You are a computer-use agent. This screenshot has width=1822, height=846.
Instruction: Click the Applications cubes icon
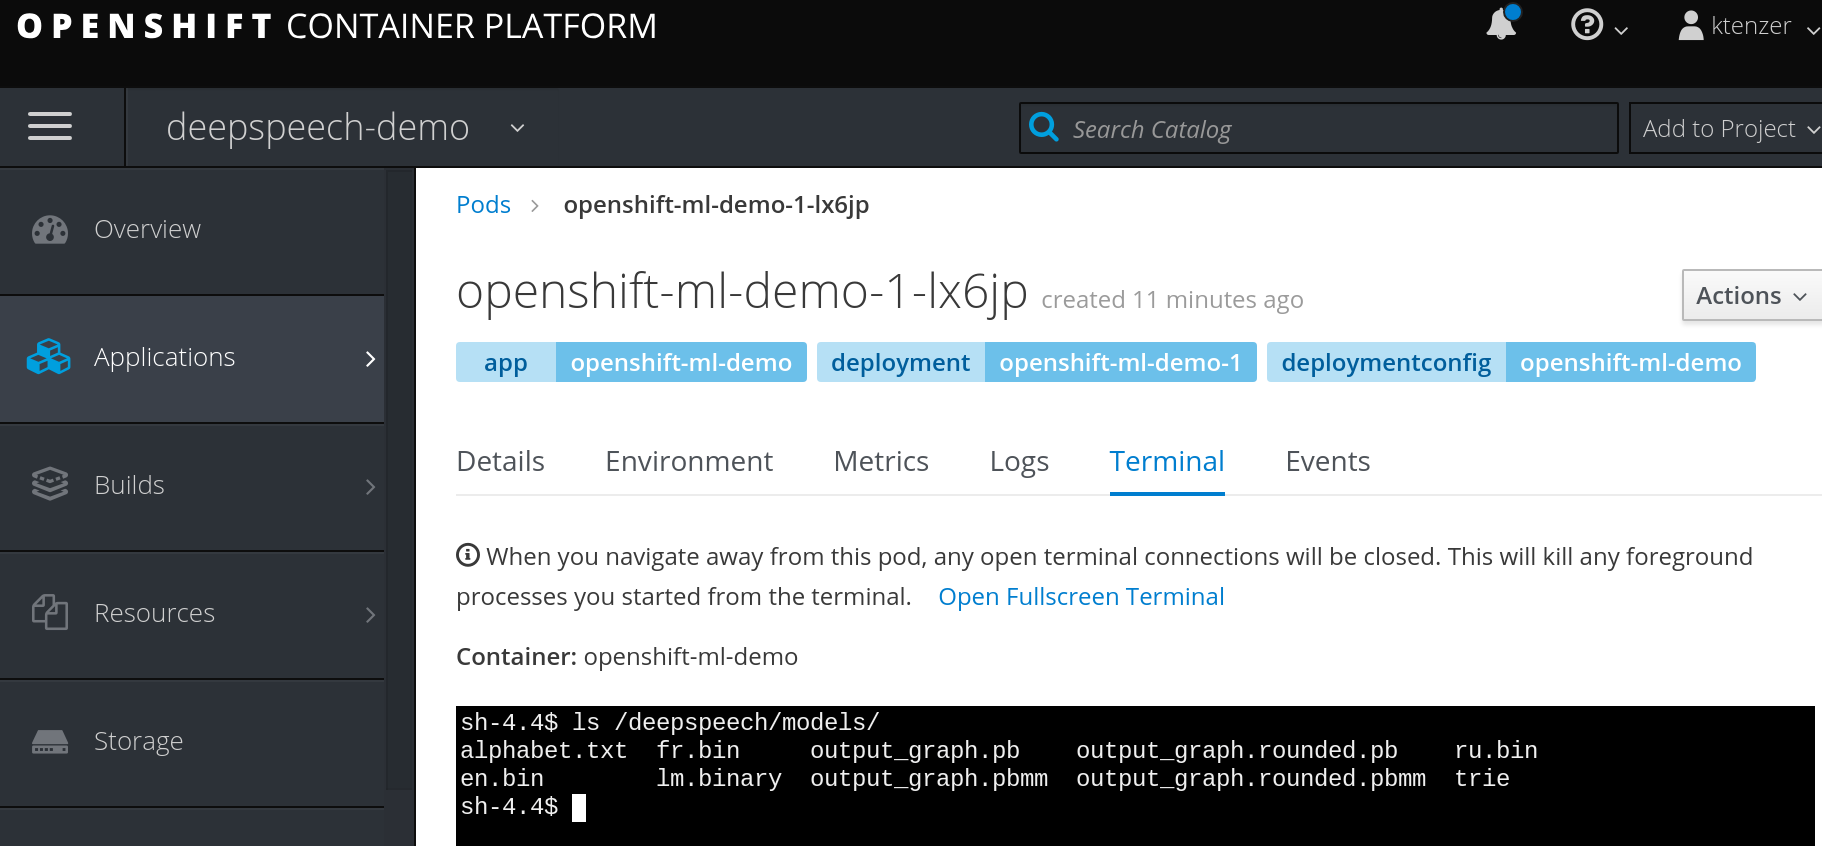48,357
